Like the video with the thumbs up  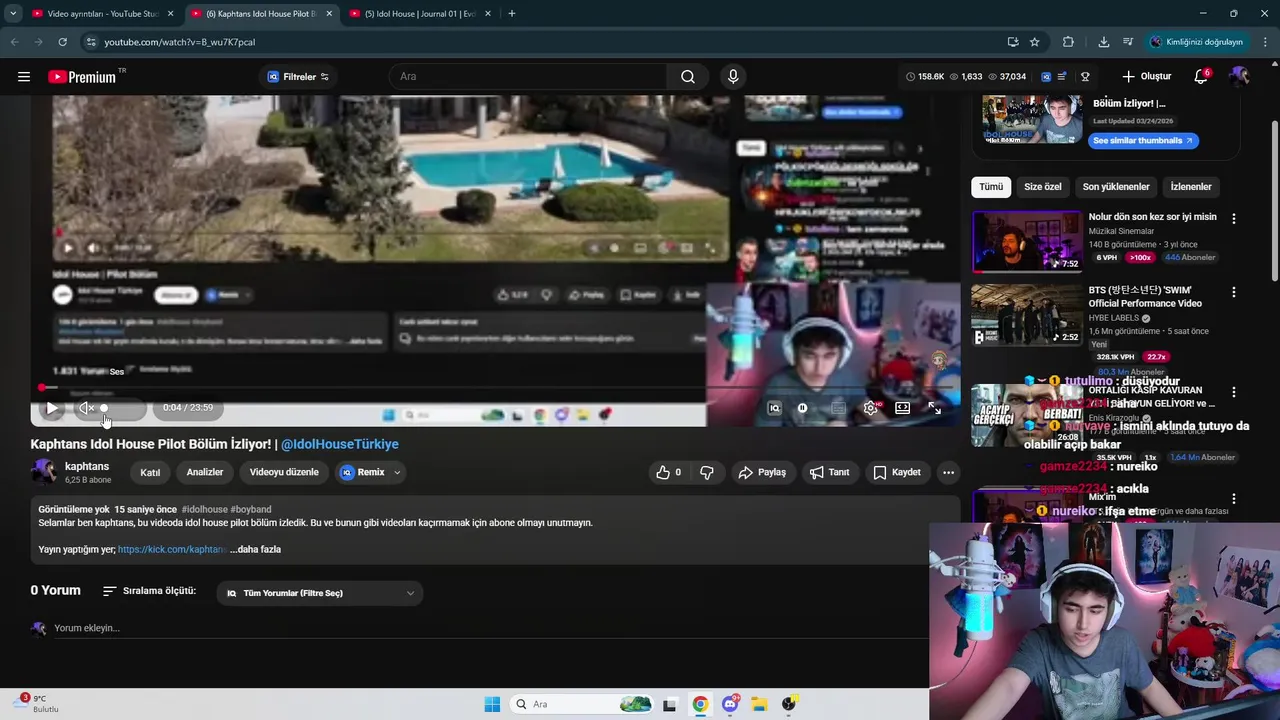click(x=669, y=472)
